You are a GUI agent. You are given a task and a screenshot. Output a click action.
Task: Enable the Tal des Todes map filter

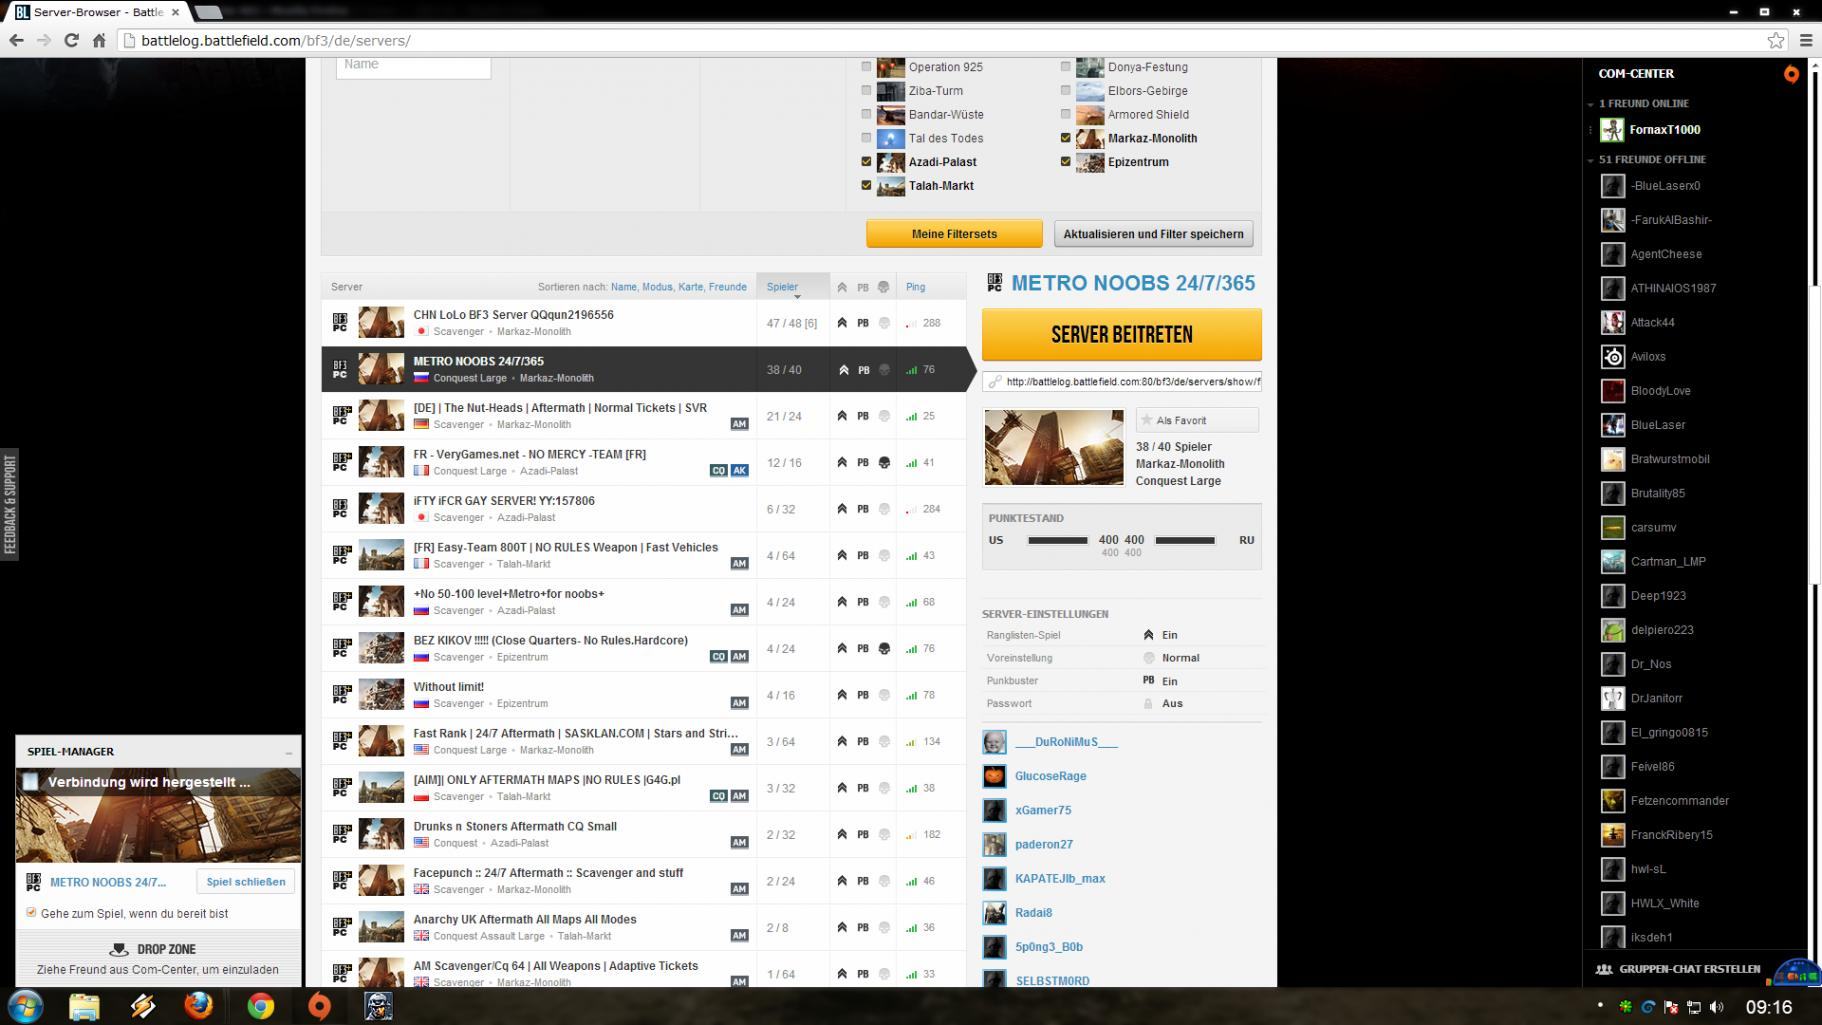point(866,138)
